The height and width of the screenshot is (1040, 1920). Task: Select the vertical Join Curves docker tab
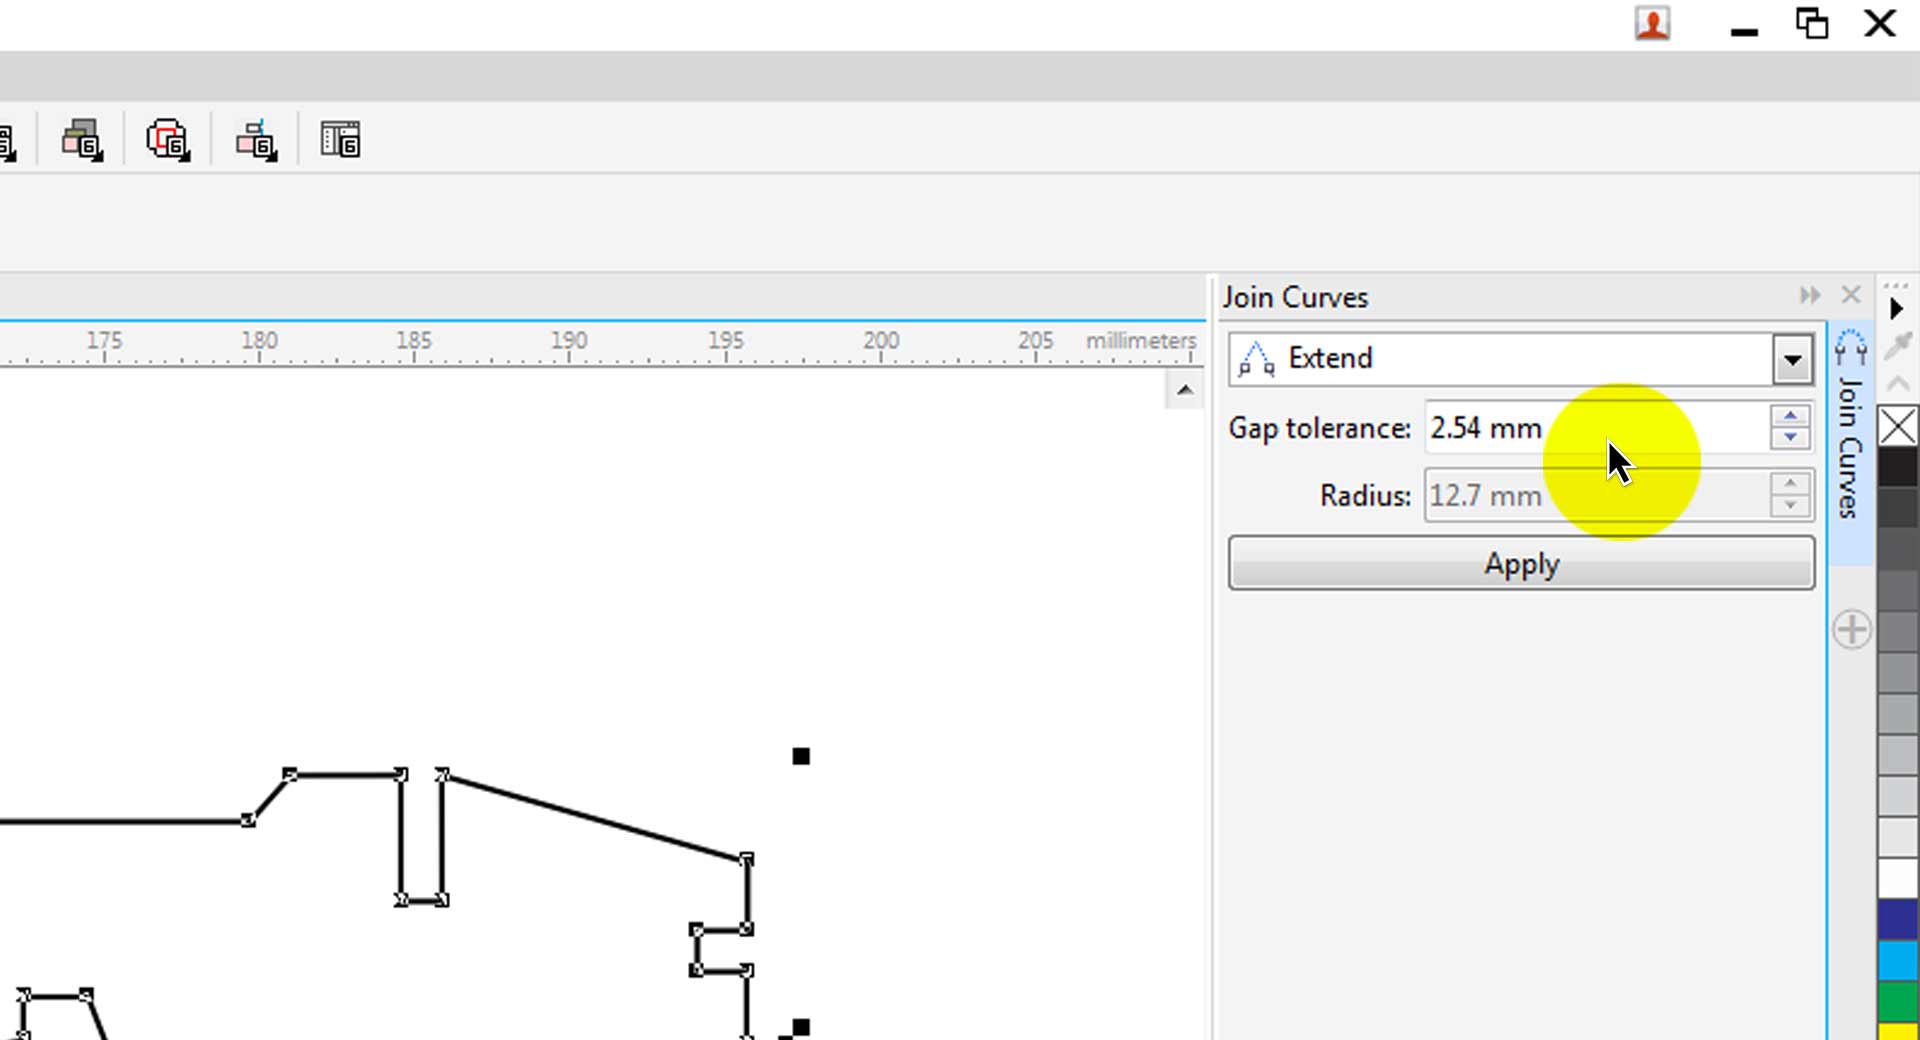point(1851,424)
